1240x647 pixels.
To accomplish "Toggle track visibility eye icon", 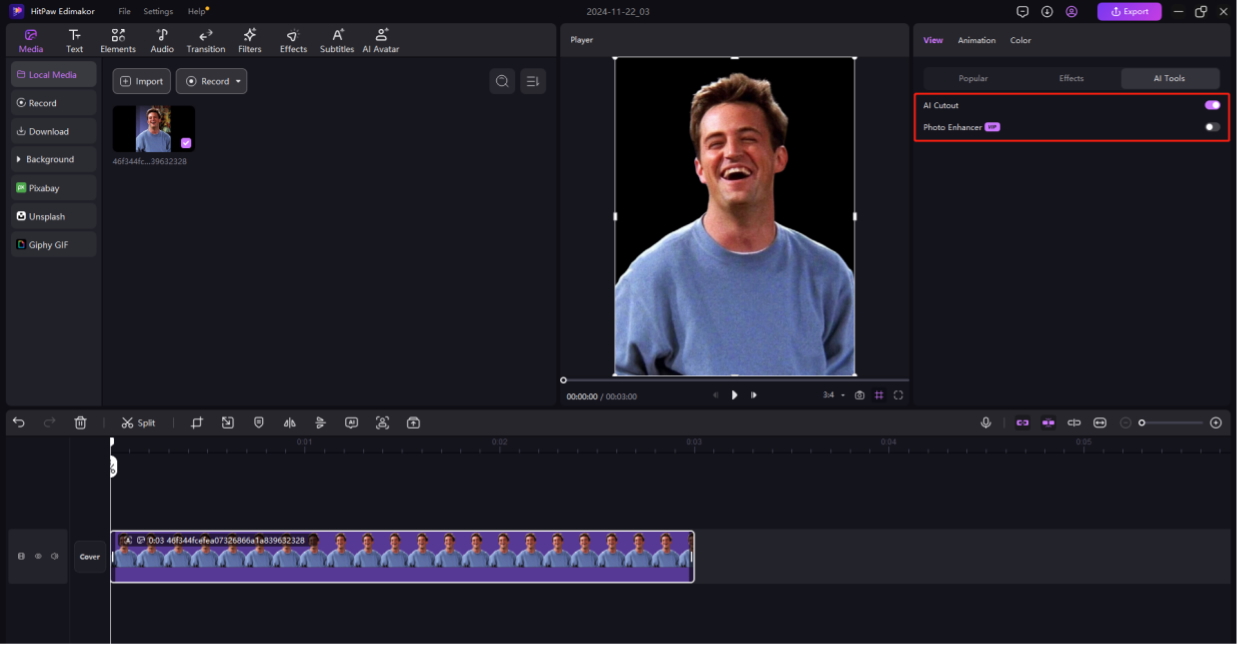I will tap(38, 556).
